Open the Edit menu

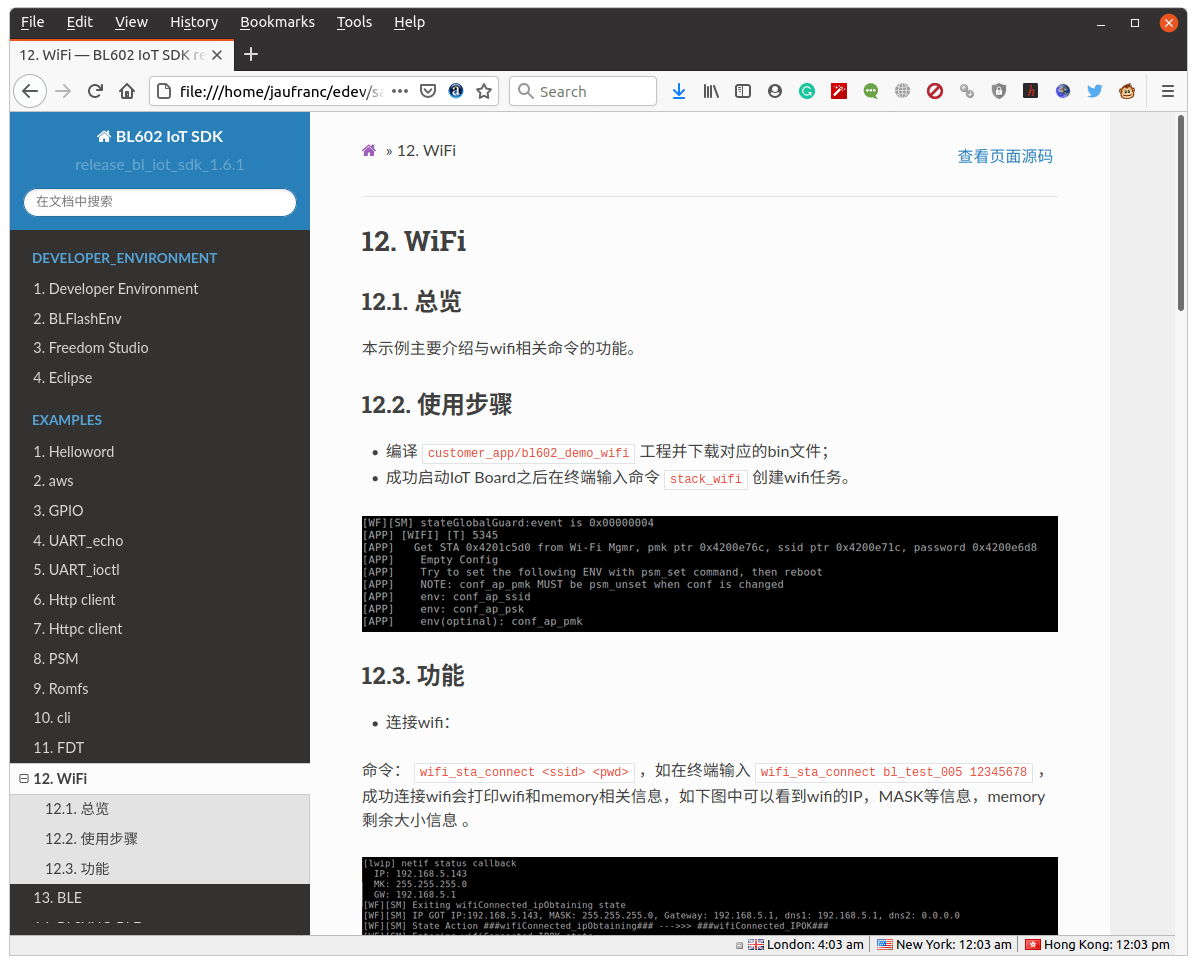coord(79,22)
